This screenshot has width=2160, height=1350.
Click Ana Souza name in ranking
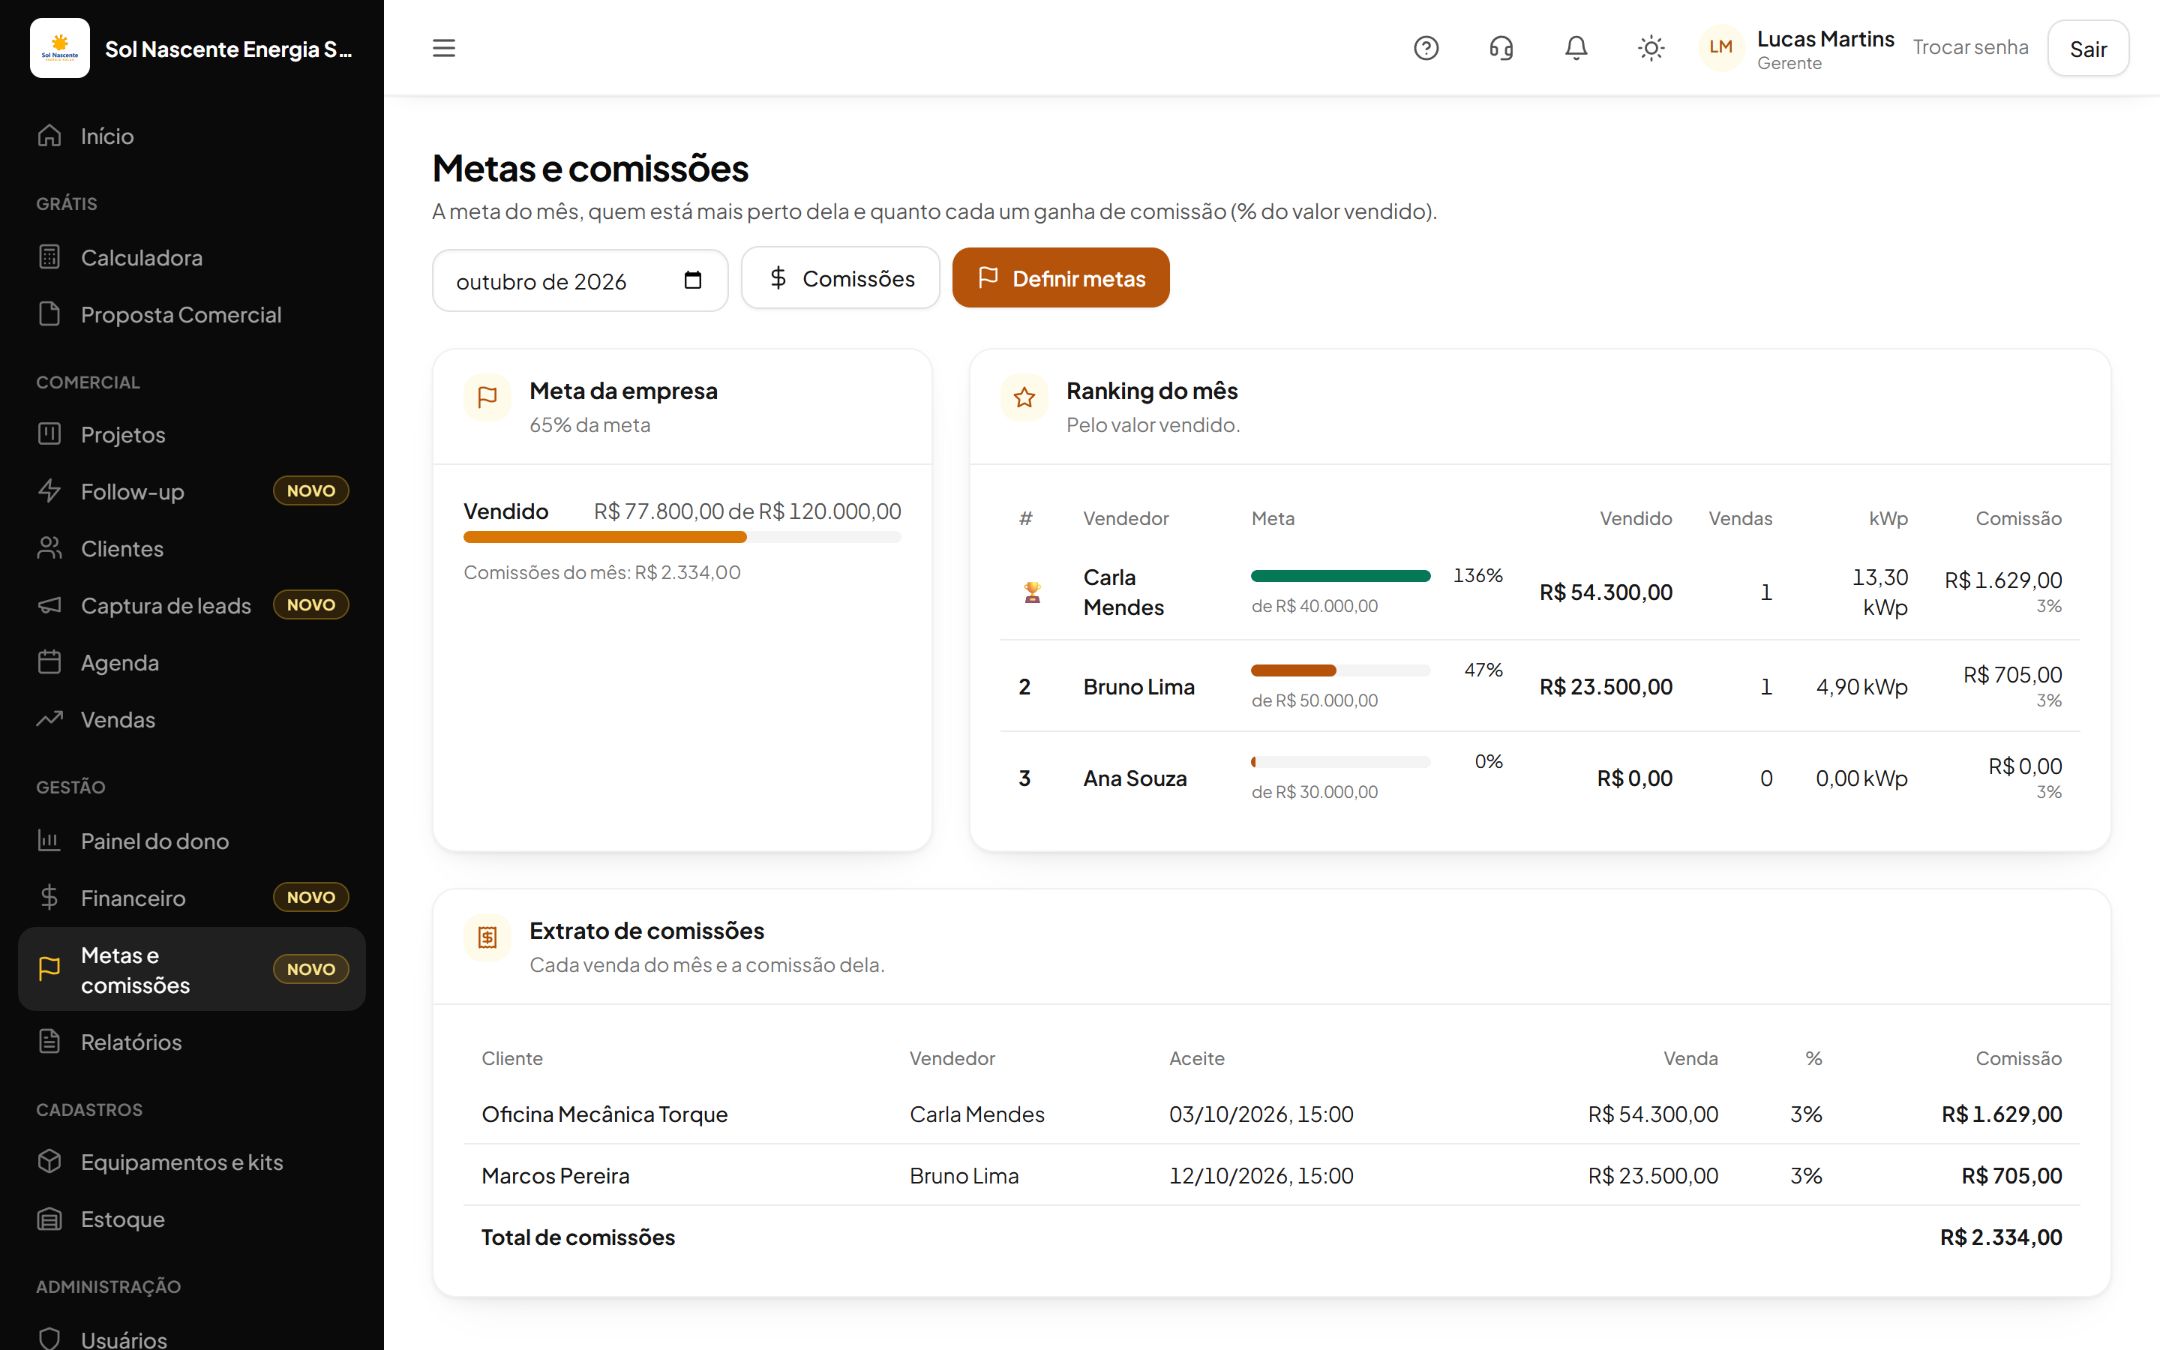point(1135,778)
